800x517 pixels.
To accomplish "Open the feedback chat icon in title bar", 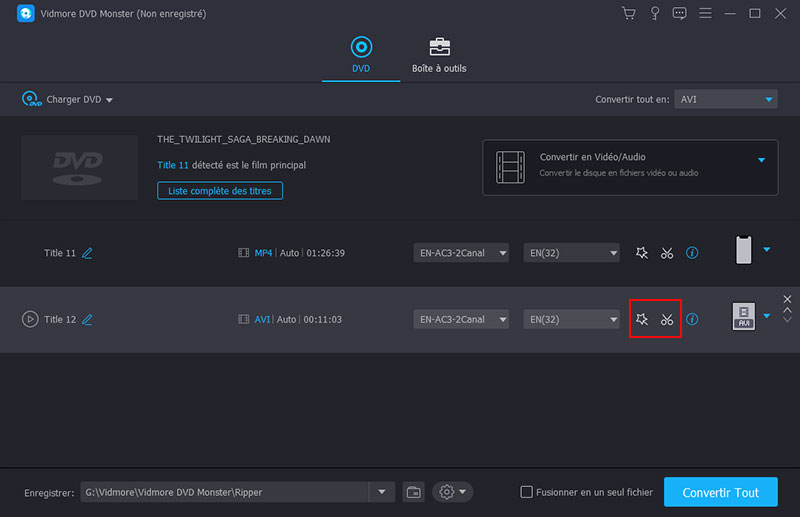I will pyautogui.click(x=680, y=13).
